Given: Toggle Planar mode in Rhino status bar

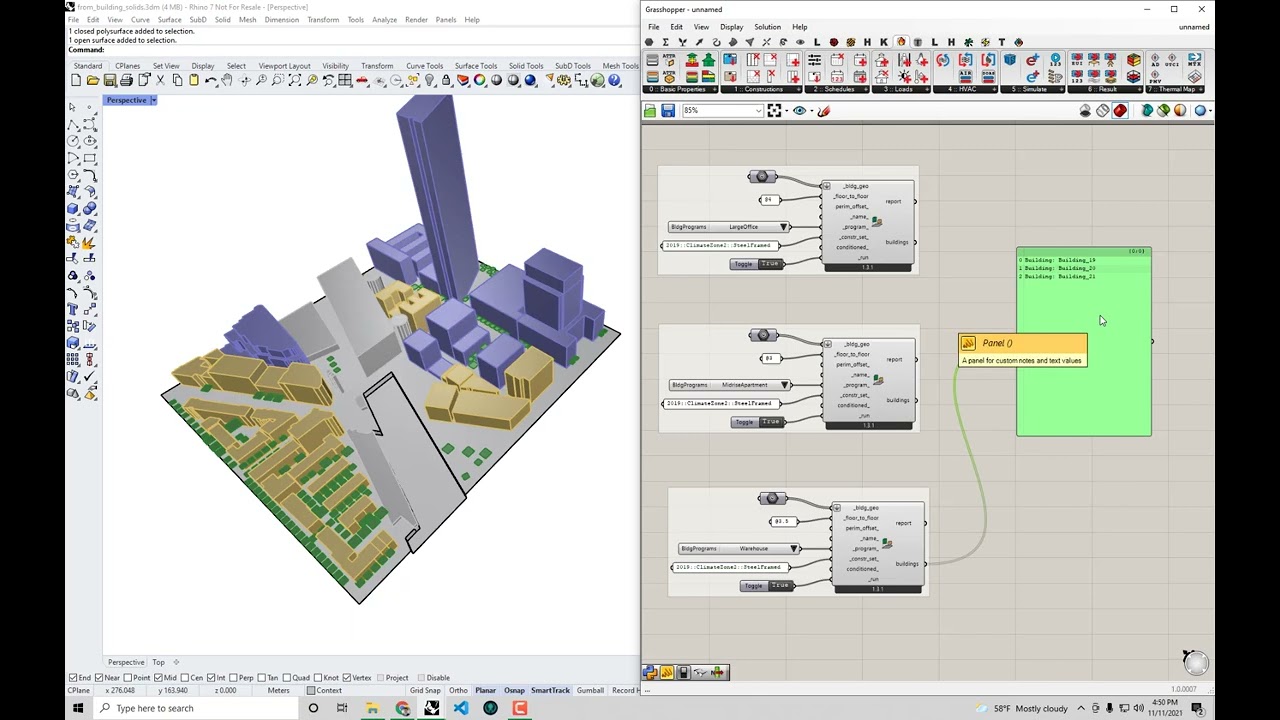Looking at the screenshot, I should point(486,690).
